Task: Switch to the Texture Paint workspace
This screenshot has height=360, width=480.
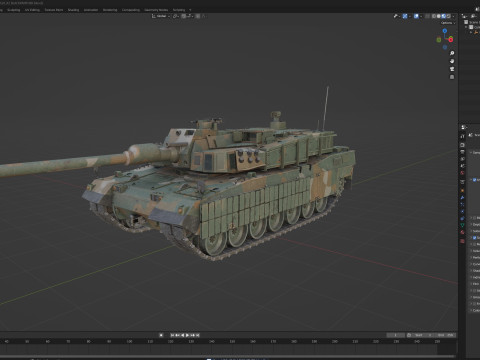Action: coord(54,10)
